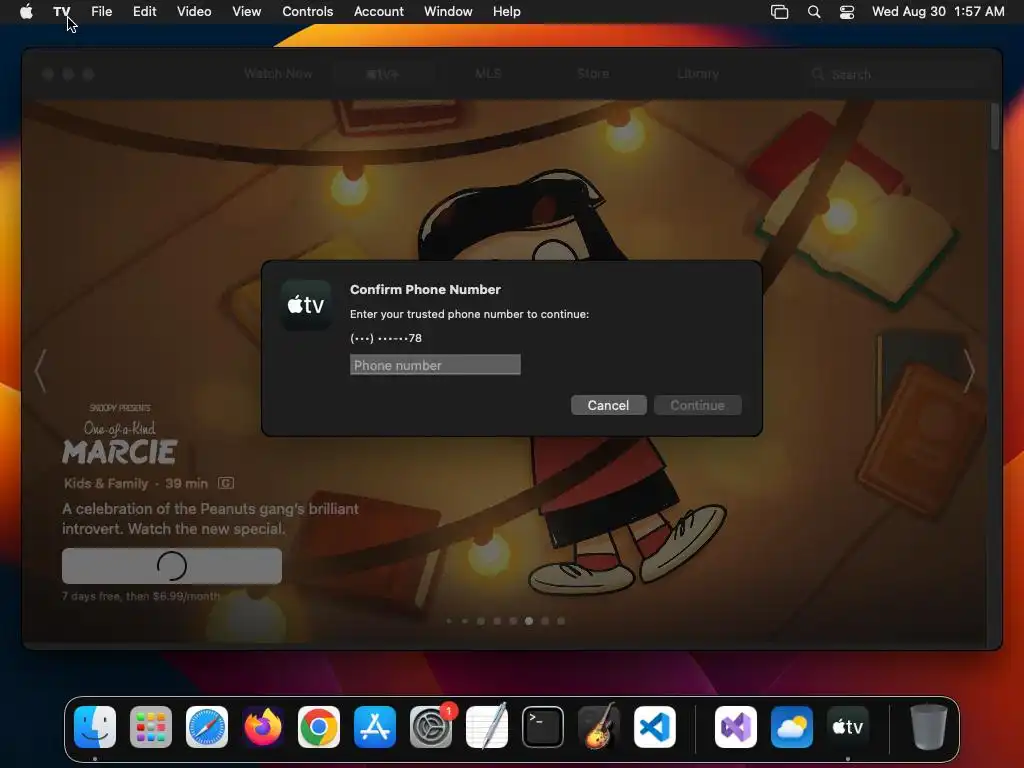The height and width of the screenshot is (768, 1024).
Task: Open Finder from the Dock
Action: [95, 727]
